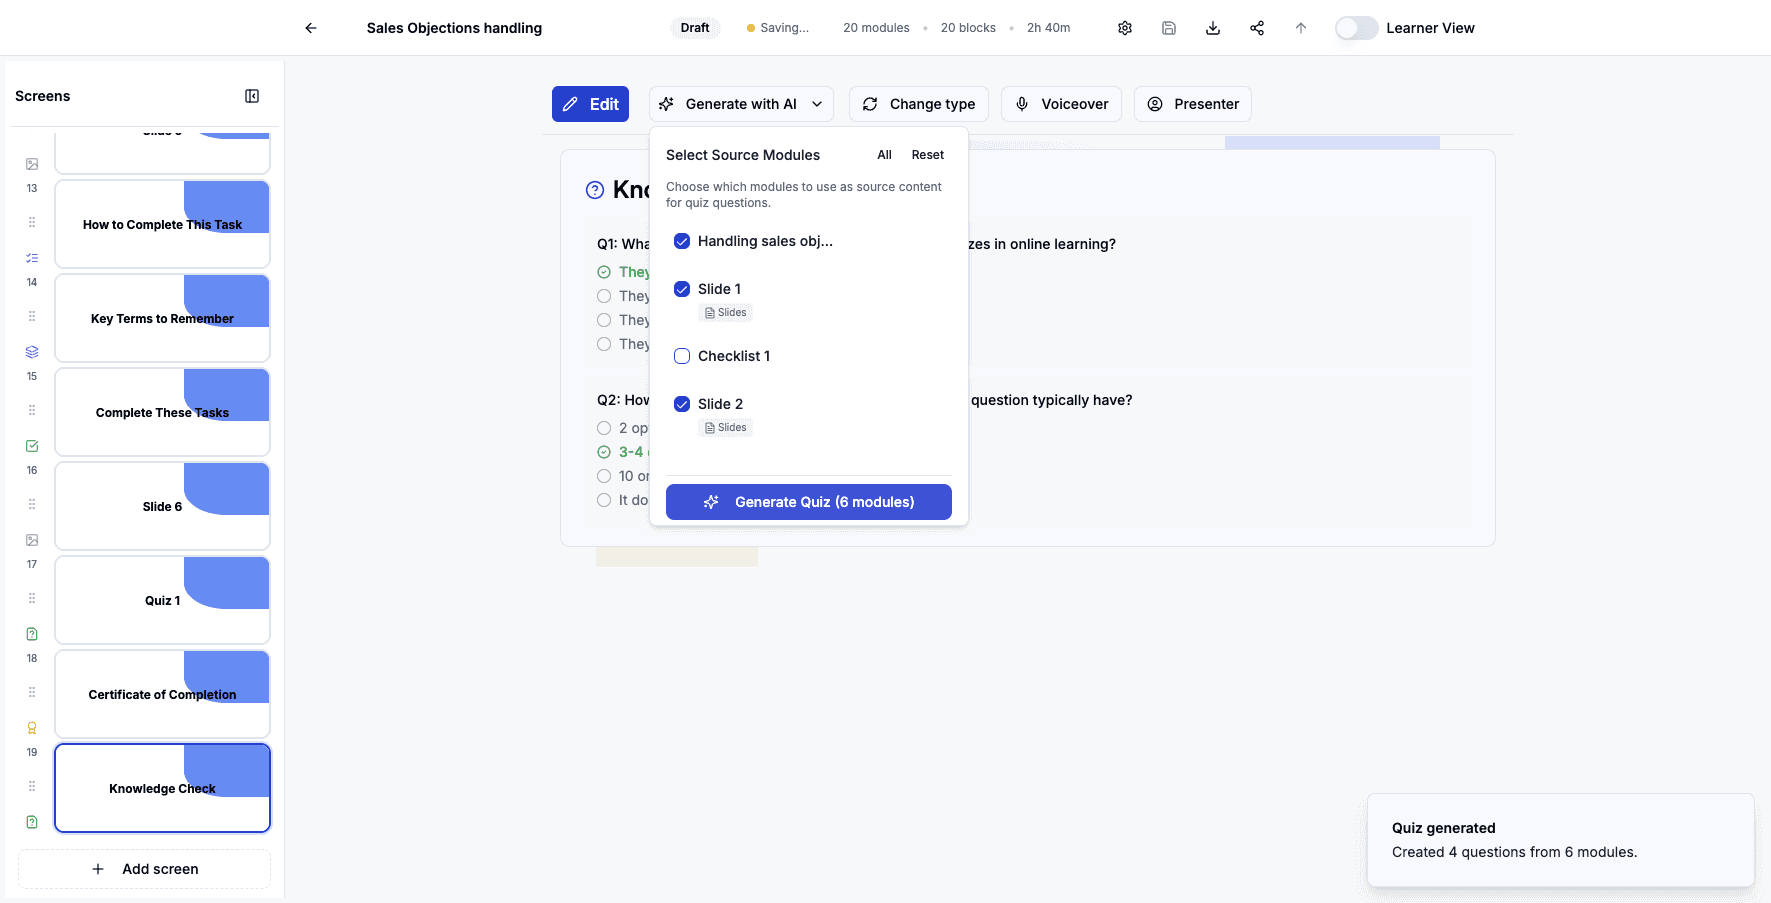Click Reset in Select Source Modules
This screenshot has width=1771, height=903.
tap(928, 155)
